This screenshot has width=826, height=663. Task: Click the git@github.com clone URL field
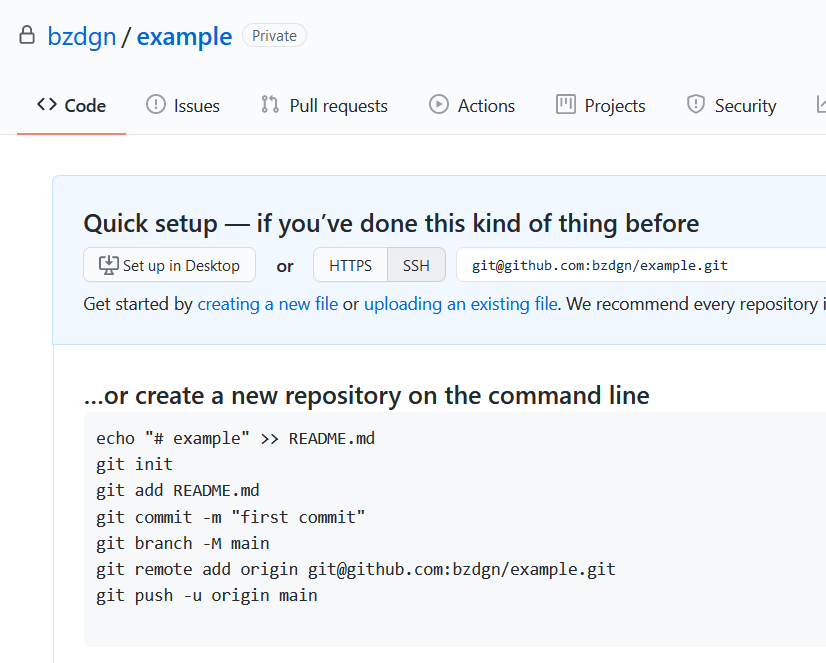coord(641,265)
